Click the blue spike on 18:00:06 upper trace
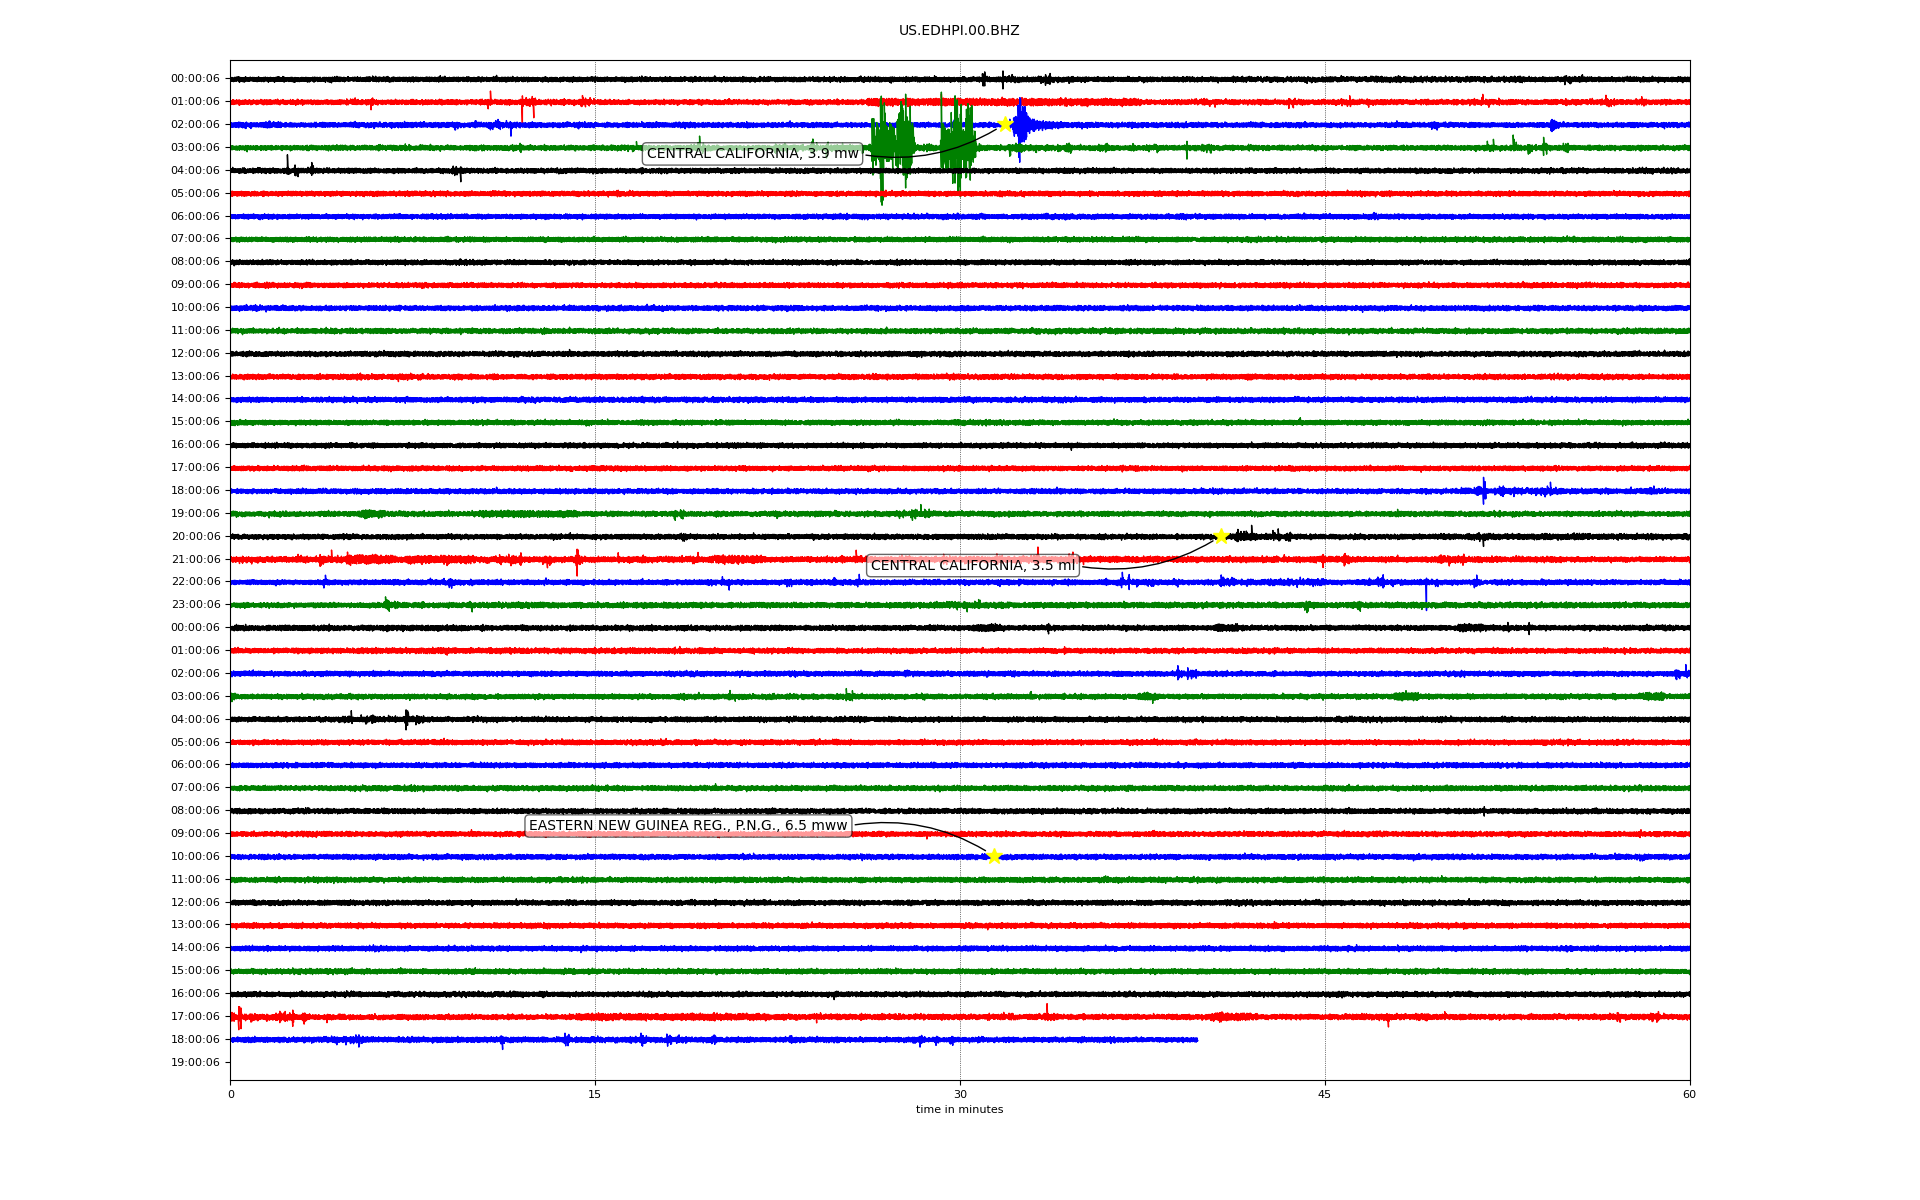The width and height of the screenshot is (1920, 1200). [x=1484, y=490]
